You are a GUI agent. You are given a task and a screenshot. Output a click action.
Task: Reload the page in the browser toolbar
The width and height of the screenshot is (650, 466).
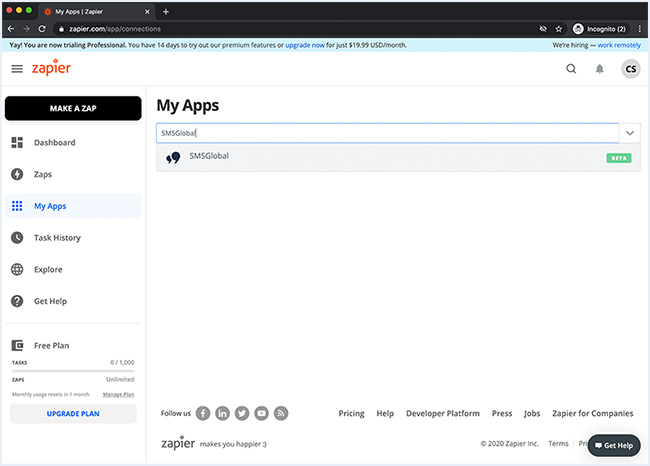[42, 29]
